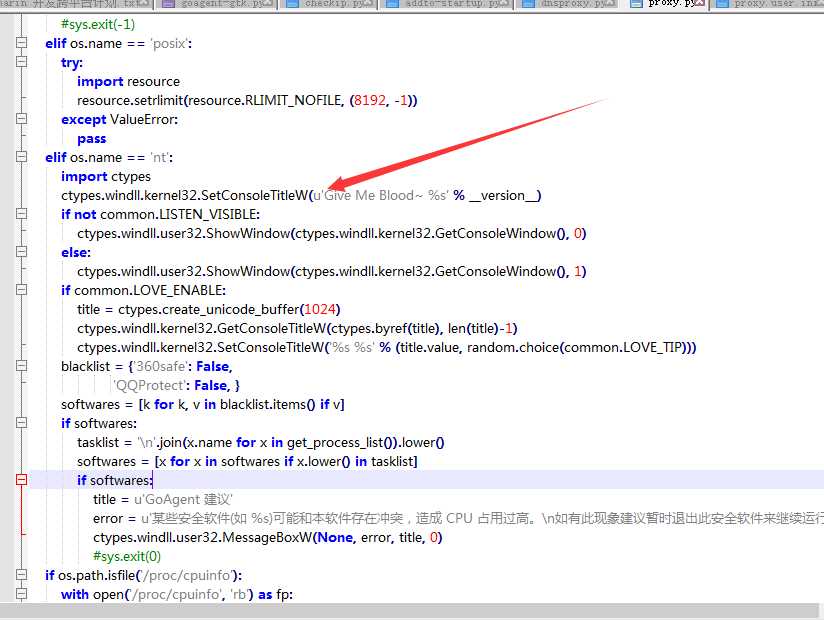Click the '360safe' string in blacklist
This screenshot has width=824, height=620.
161,366
